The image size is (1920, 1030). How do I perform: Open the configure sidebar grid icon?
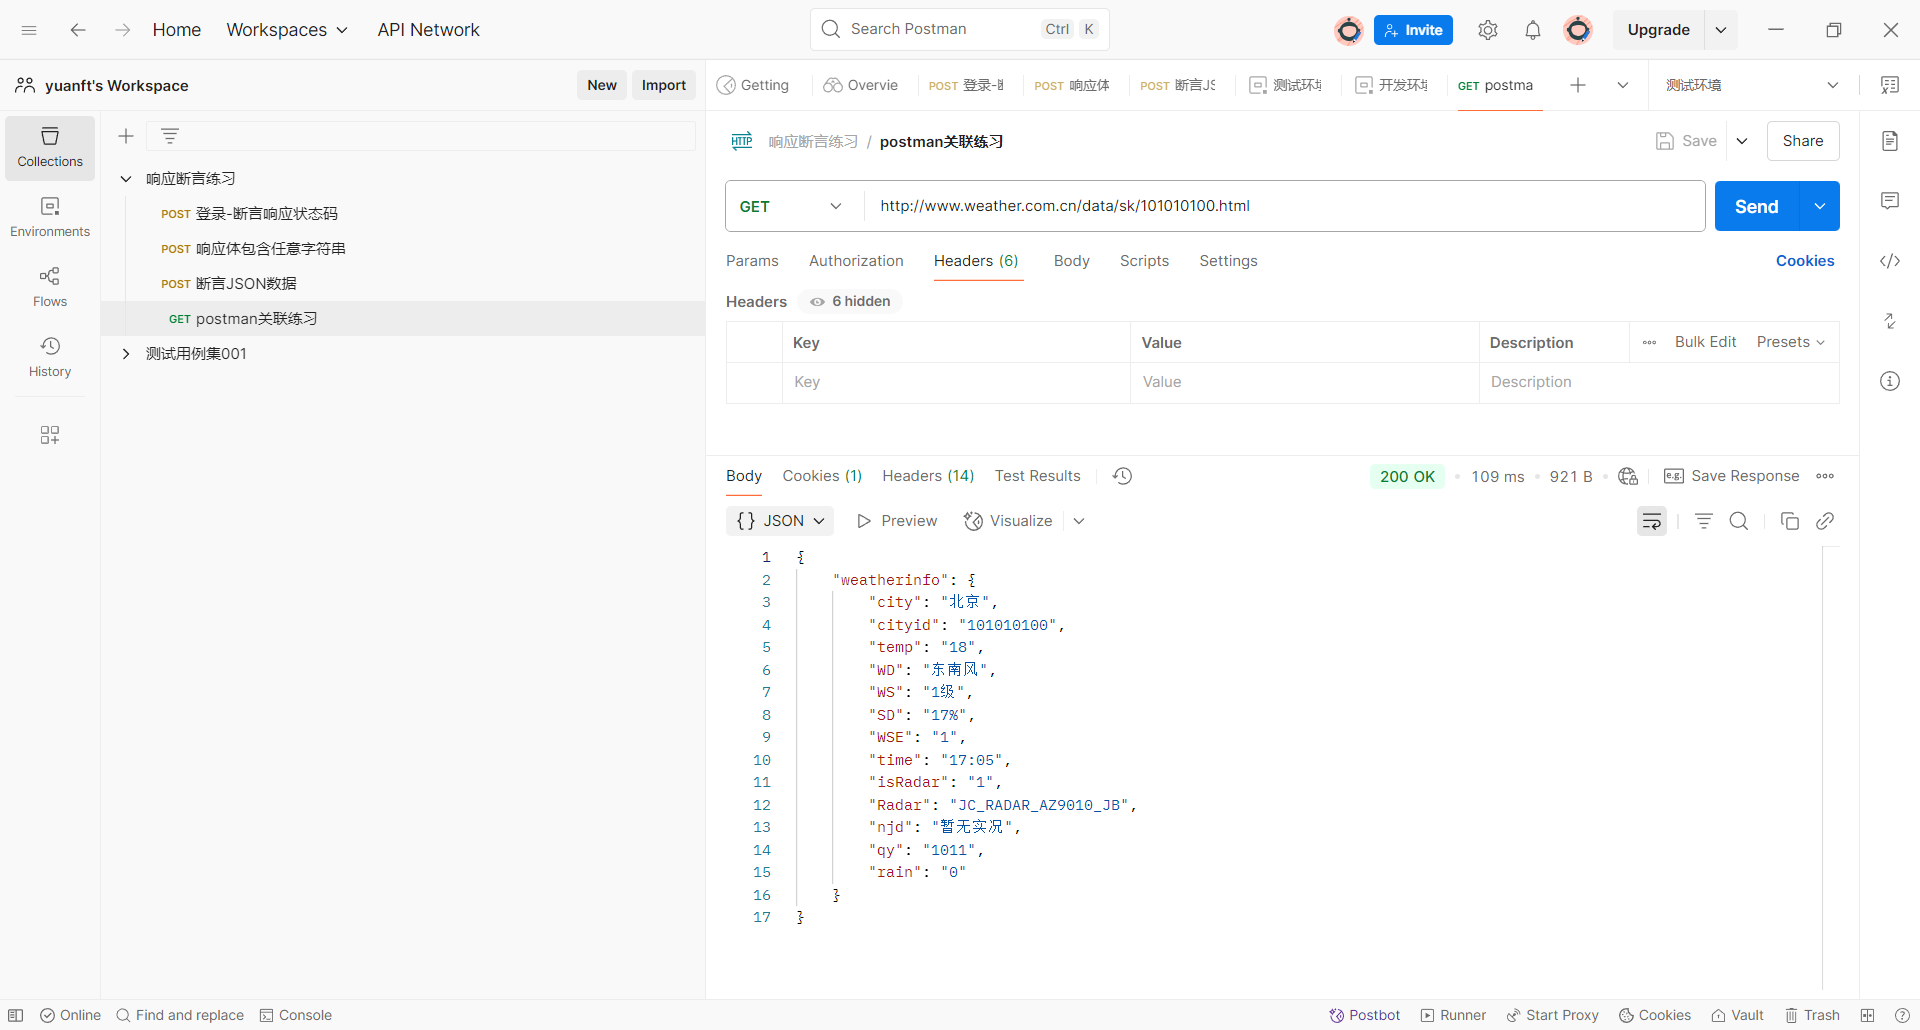tap(50, 435)
